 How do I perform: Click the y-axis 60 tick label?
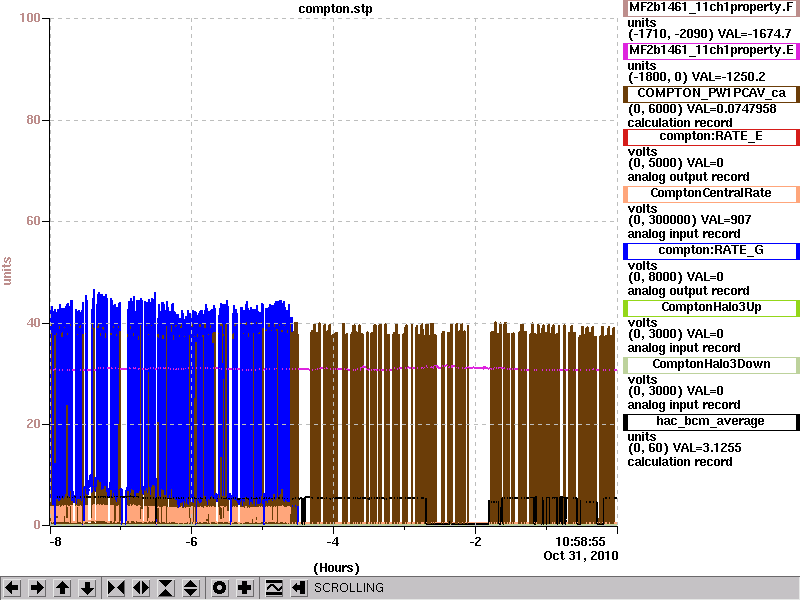33,221
